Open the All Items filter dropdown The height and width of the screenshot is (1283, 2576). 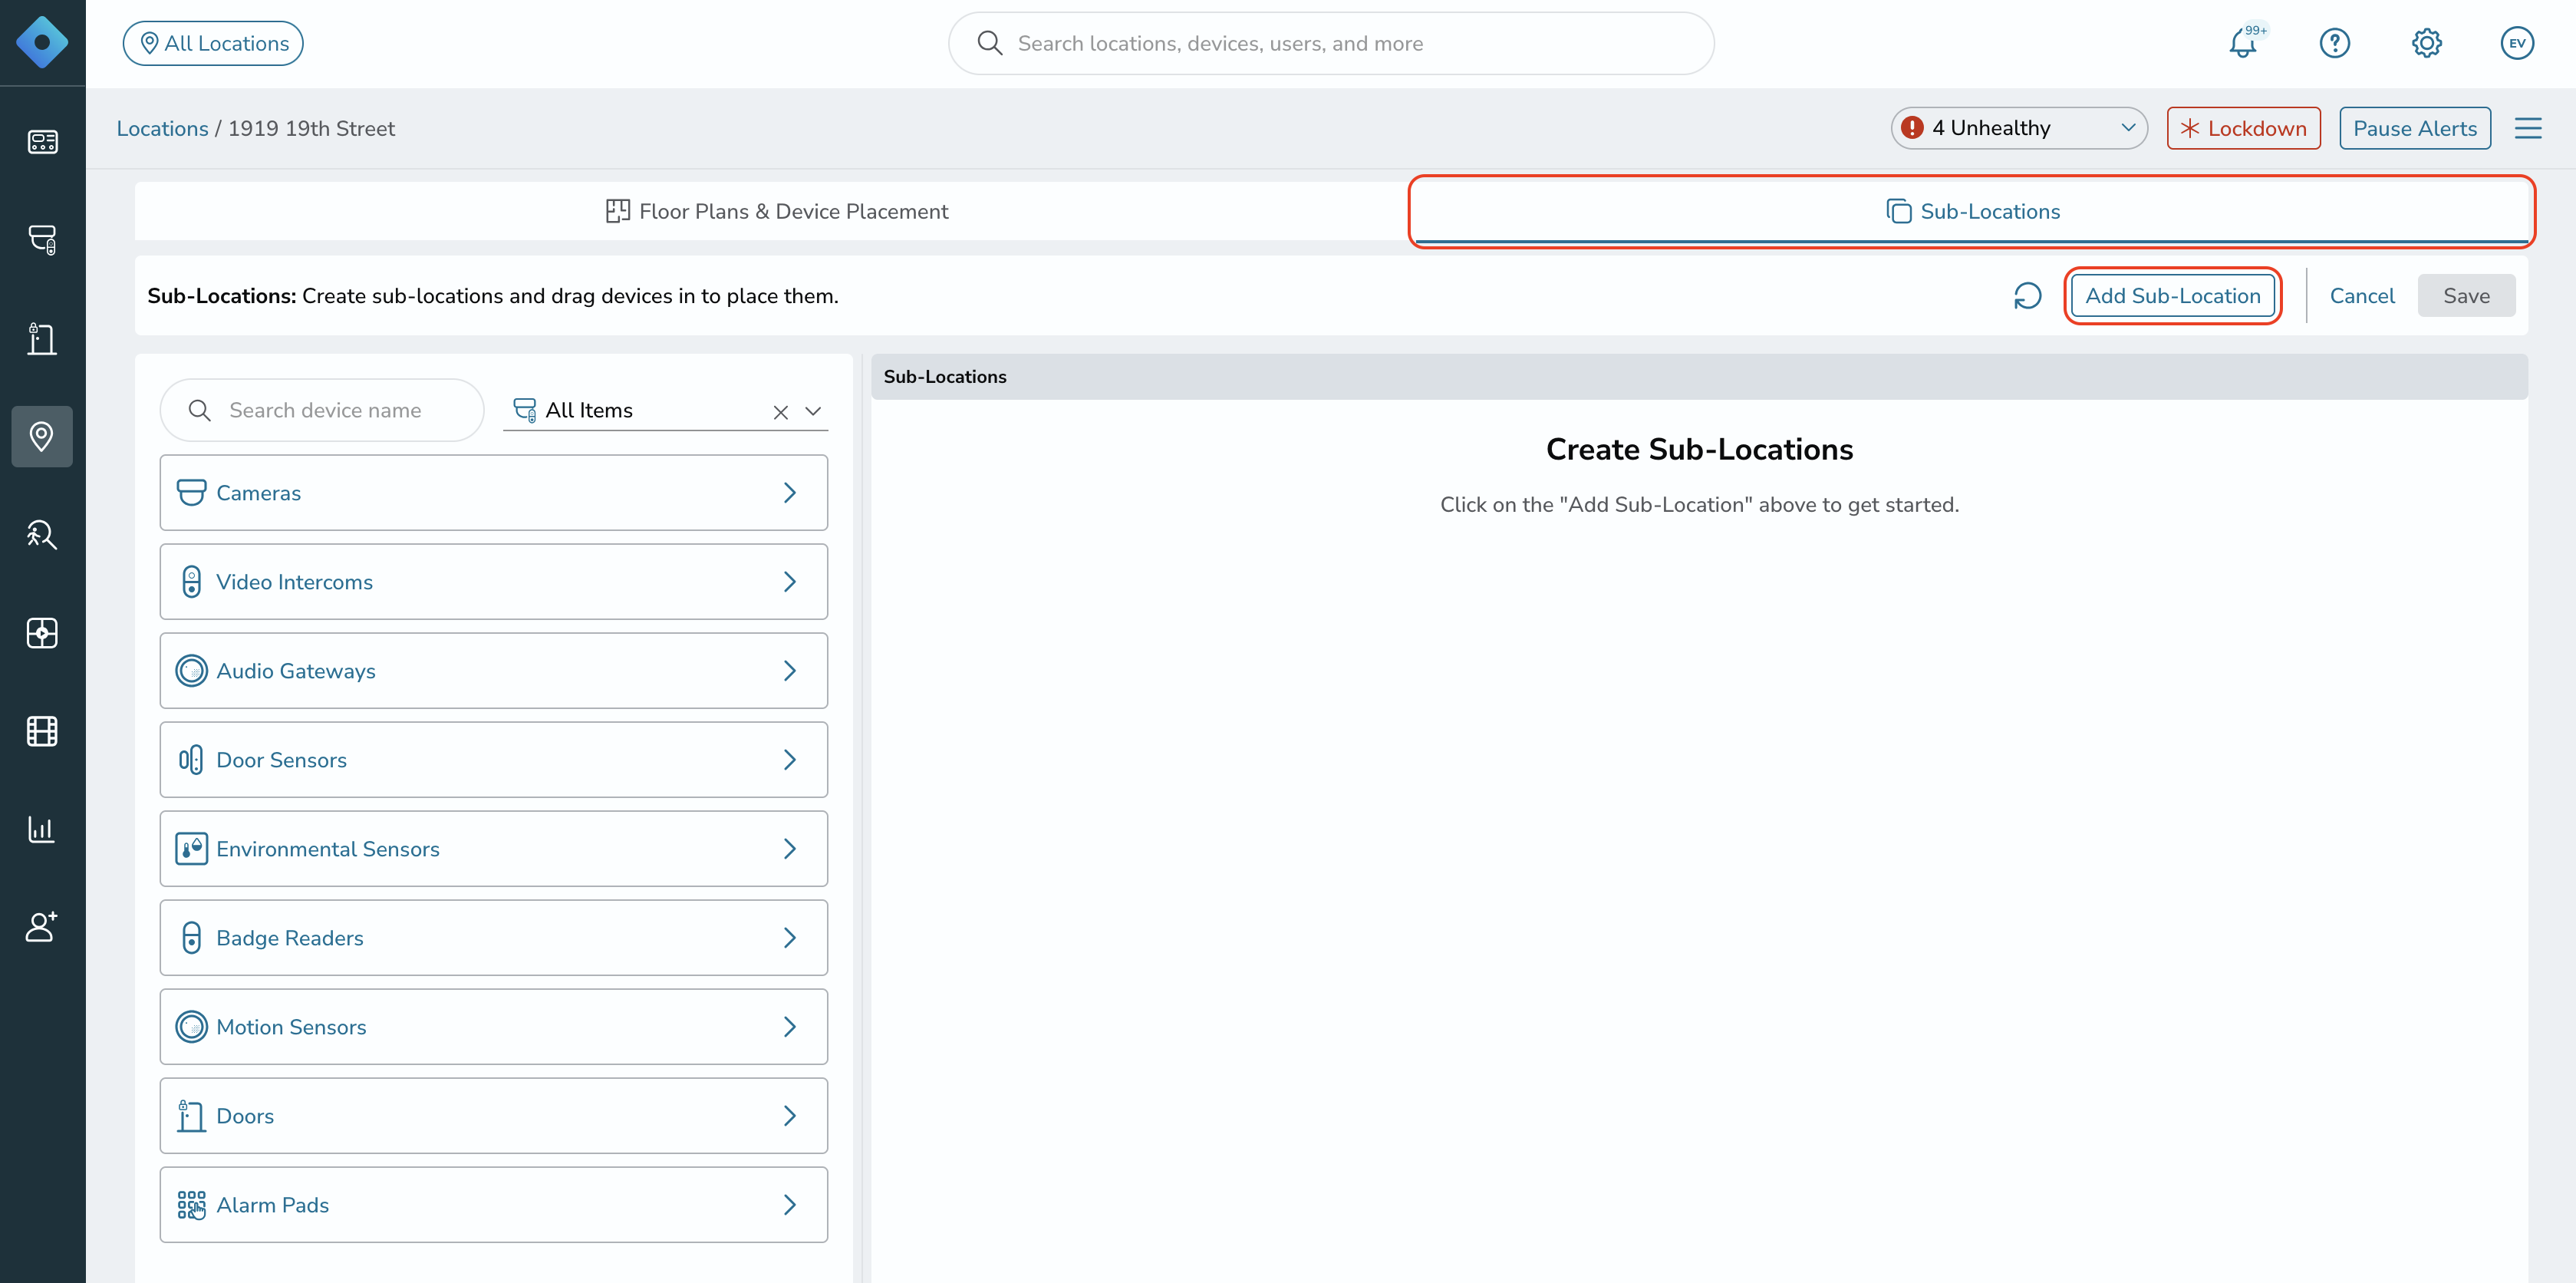click(813, 411)
